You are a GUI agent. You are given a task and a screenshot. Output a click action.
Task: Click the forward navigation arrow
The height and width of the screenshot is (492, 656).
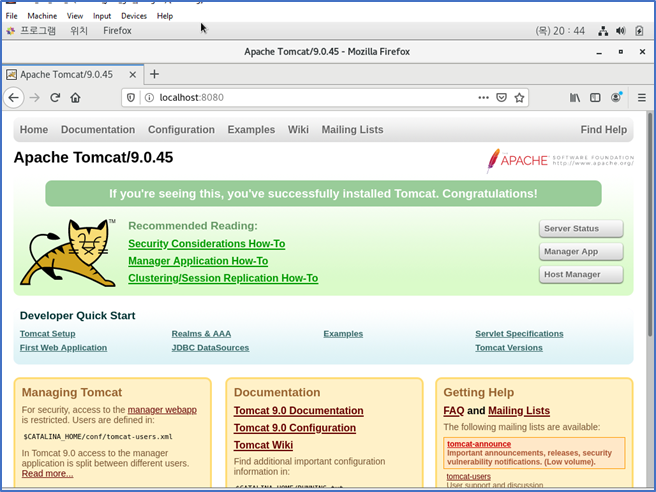[34, 98]
